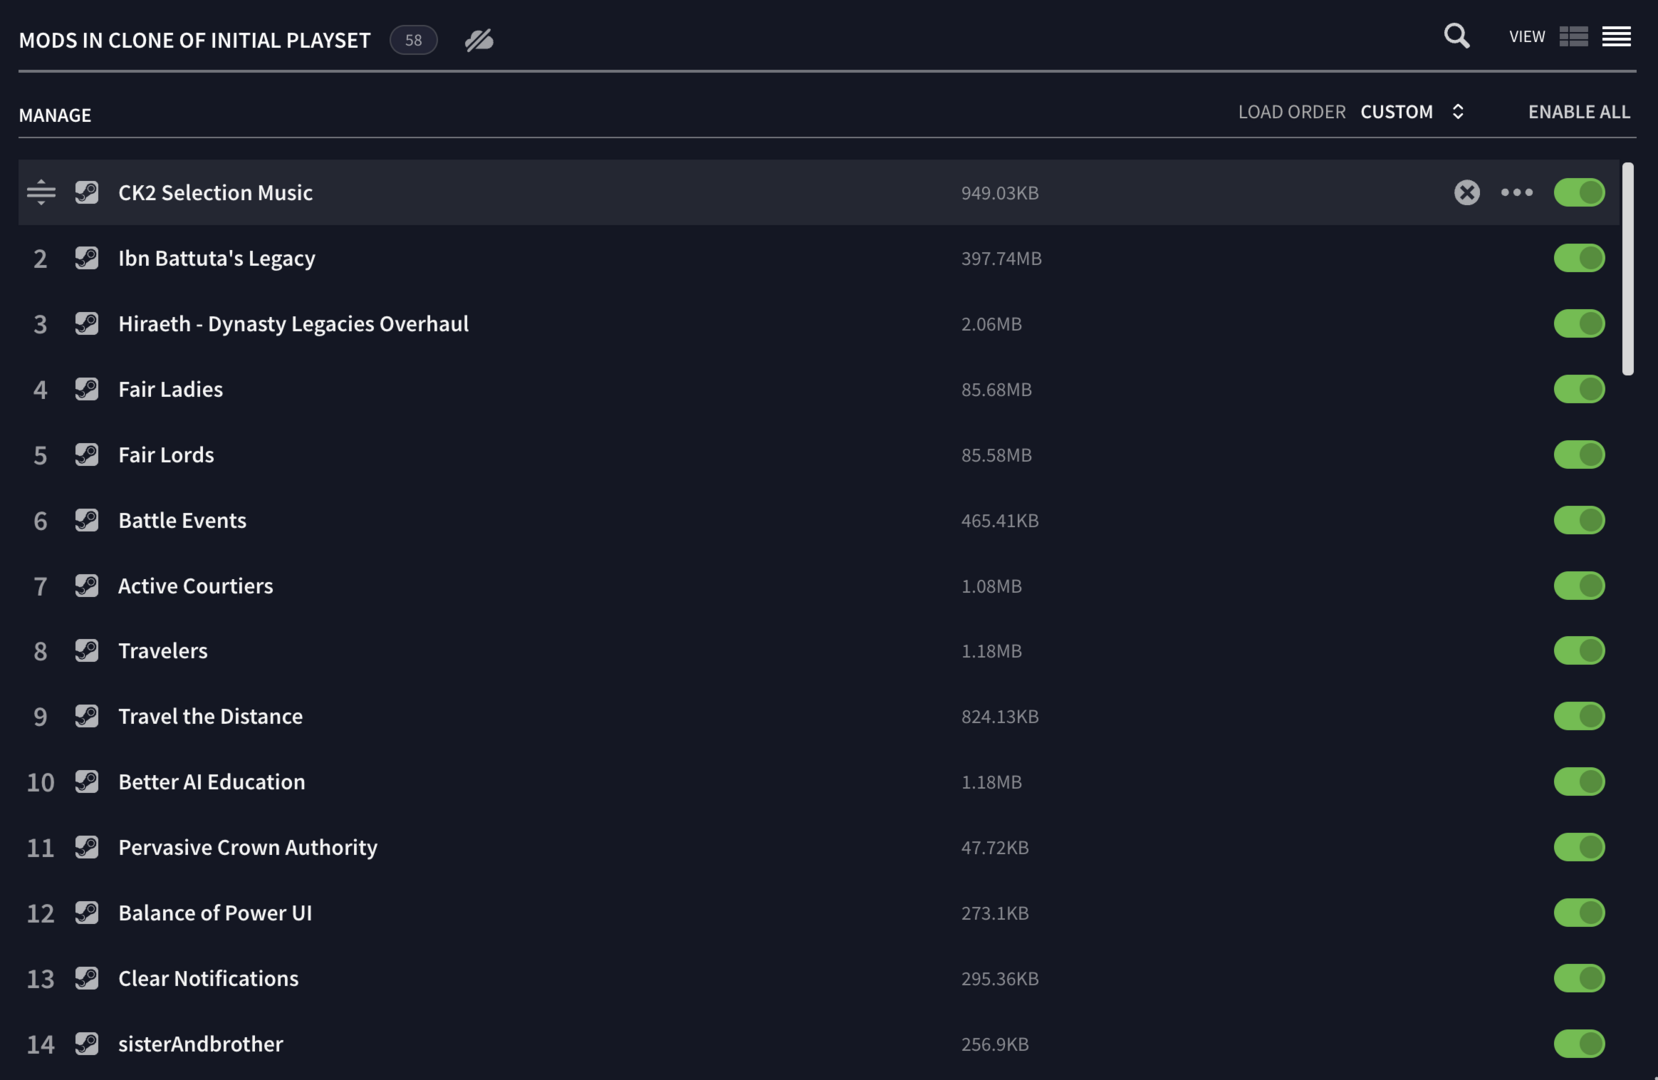The height and width of the screenshot is (1080, 1658).
Task: Disable the Clear Notifications mod
Action: (x=1579, y=978)
